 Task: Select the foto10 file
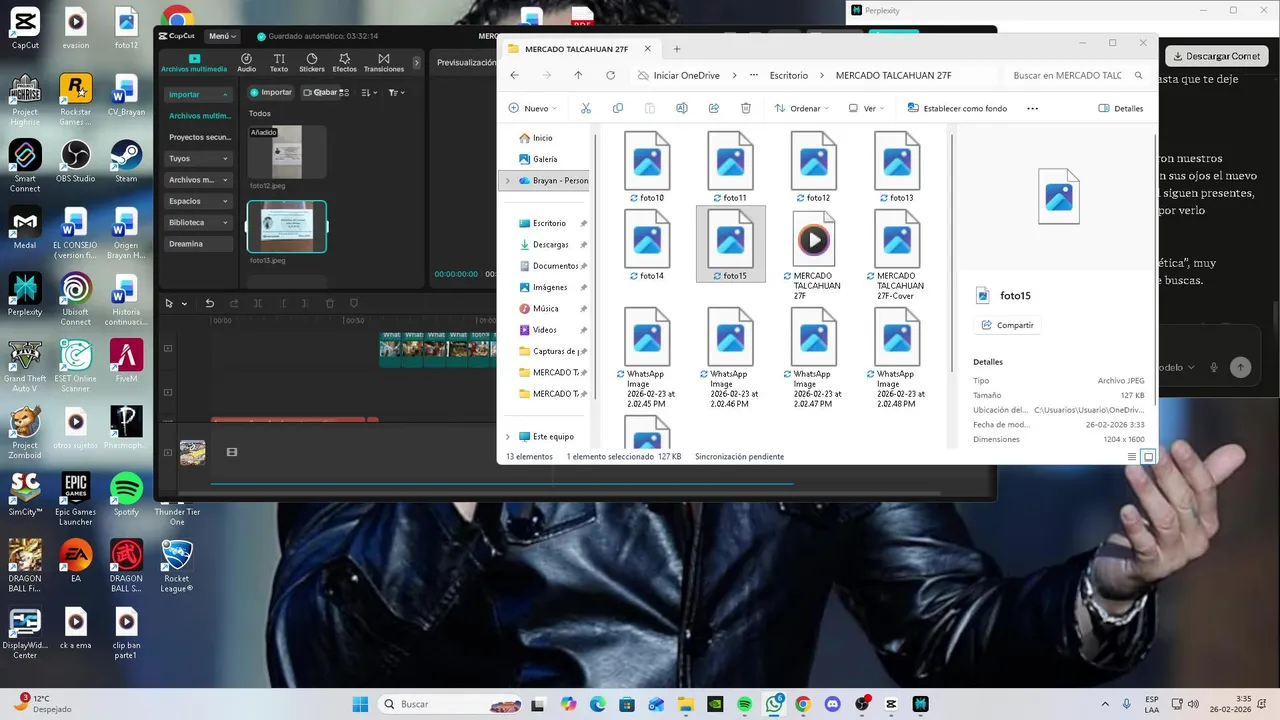tap(647, 166)
